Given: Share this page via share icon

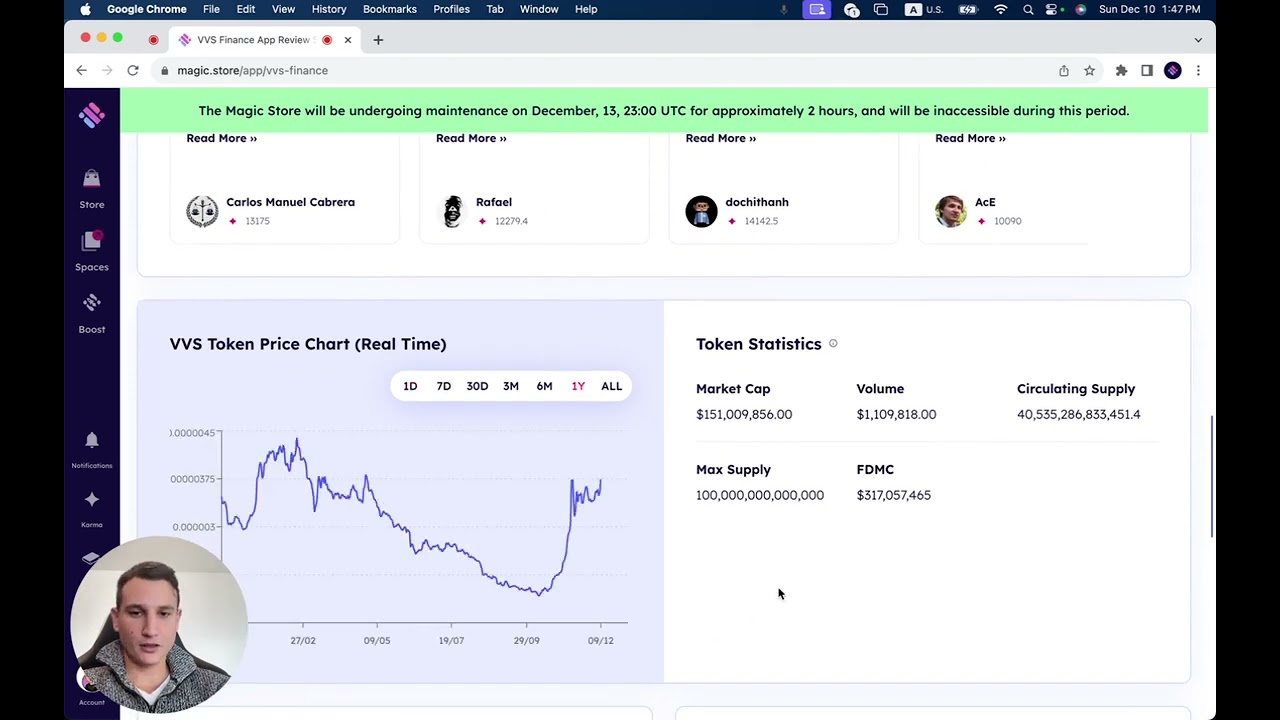Looking at the screenshot, I should pos(1064,70).
